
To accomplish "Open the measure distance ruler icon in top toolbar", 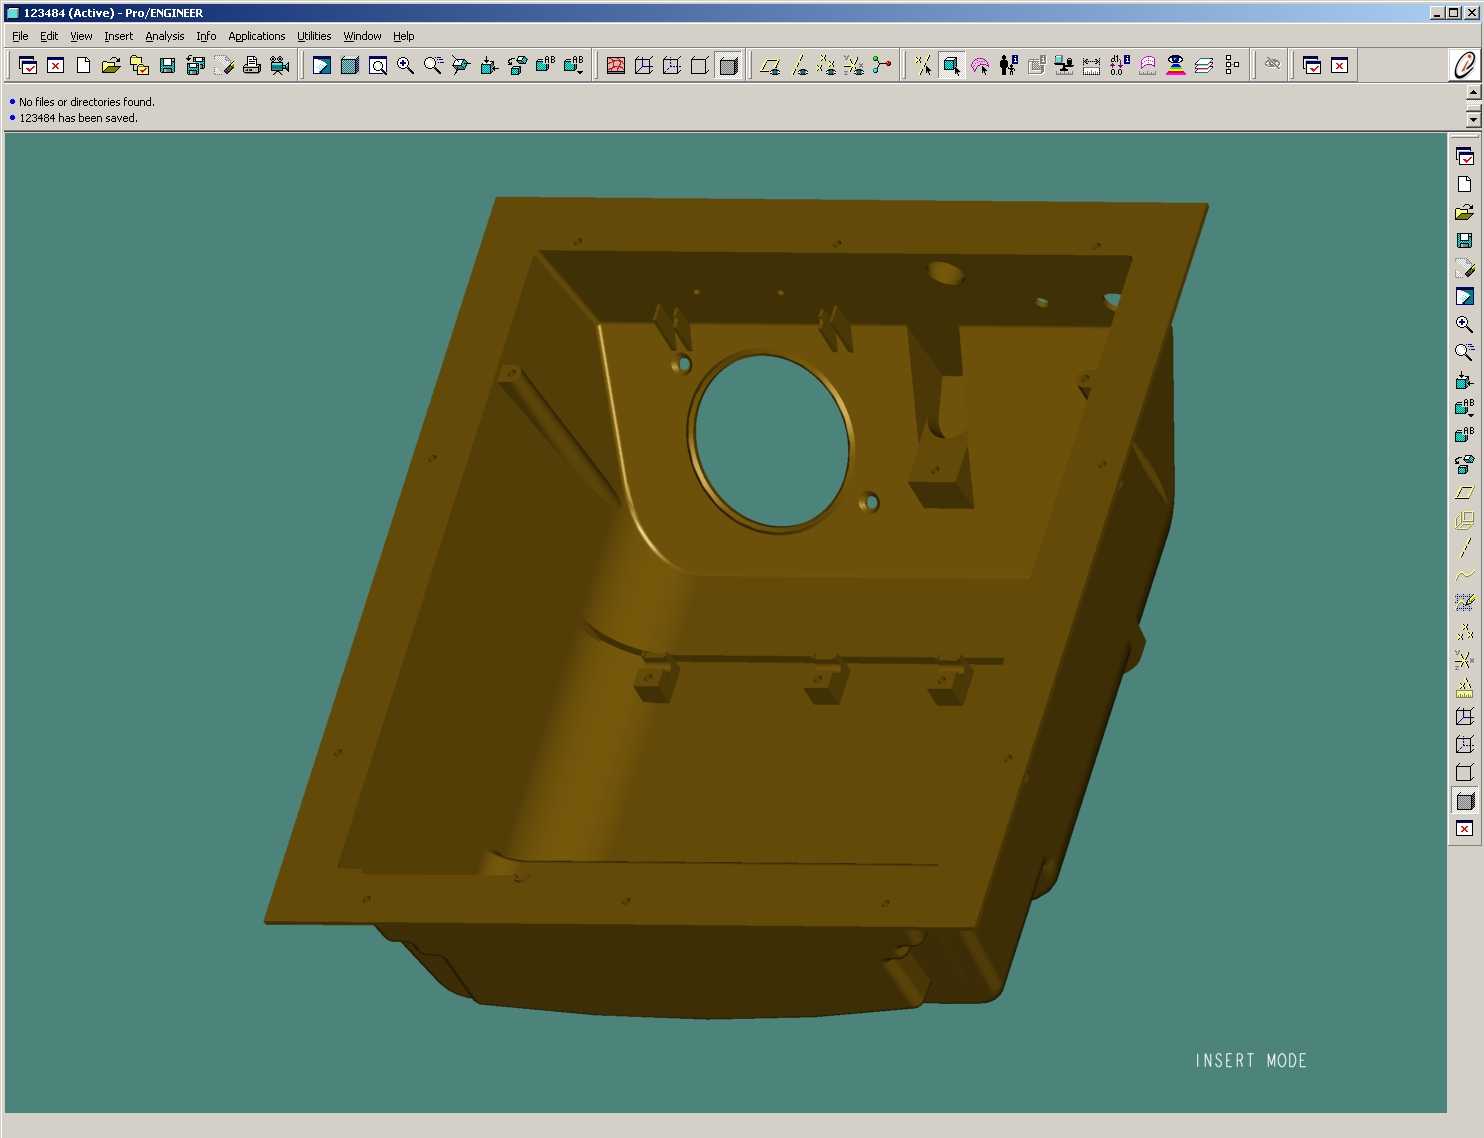I will click(x=1091, y=66).
